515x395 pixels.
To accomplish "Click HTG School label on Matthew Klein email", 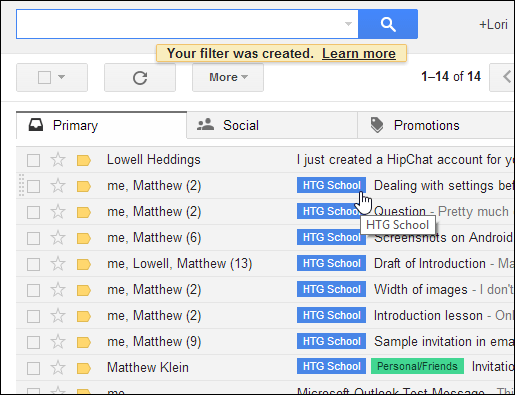I will tap(331, 366).
